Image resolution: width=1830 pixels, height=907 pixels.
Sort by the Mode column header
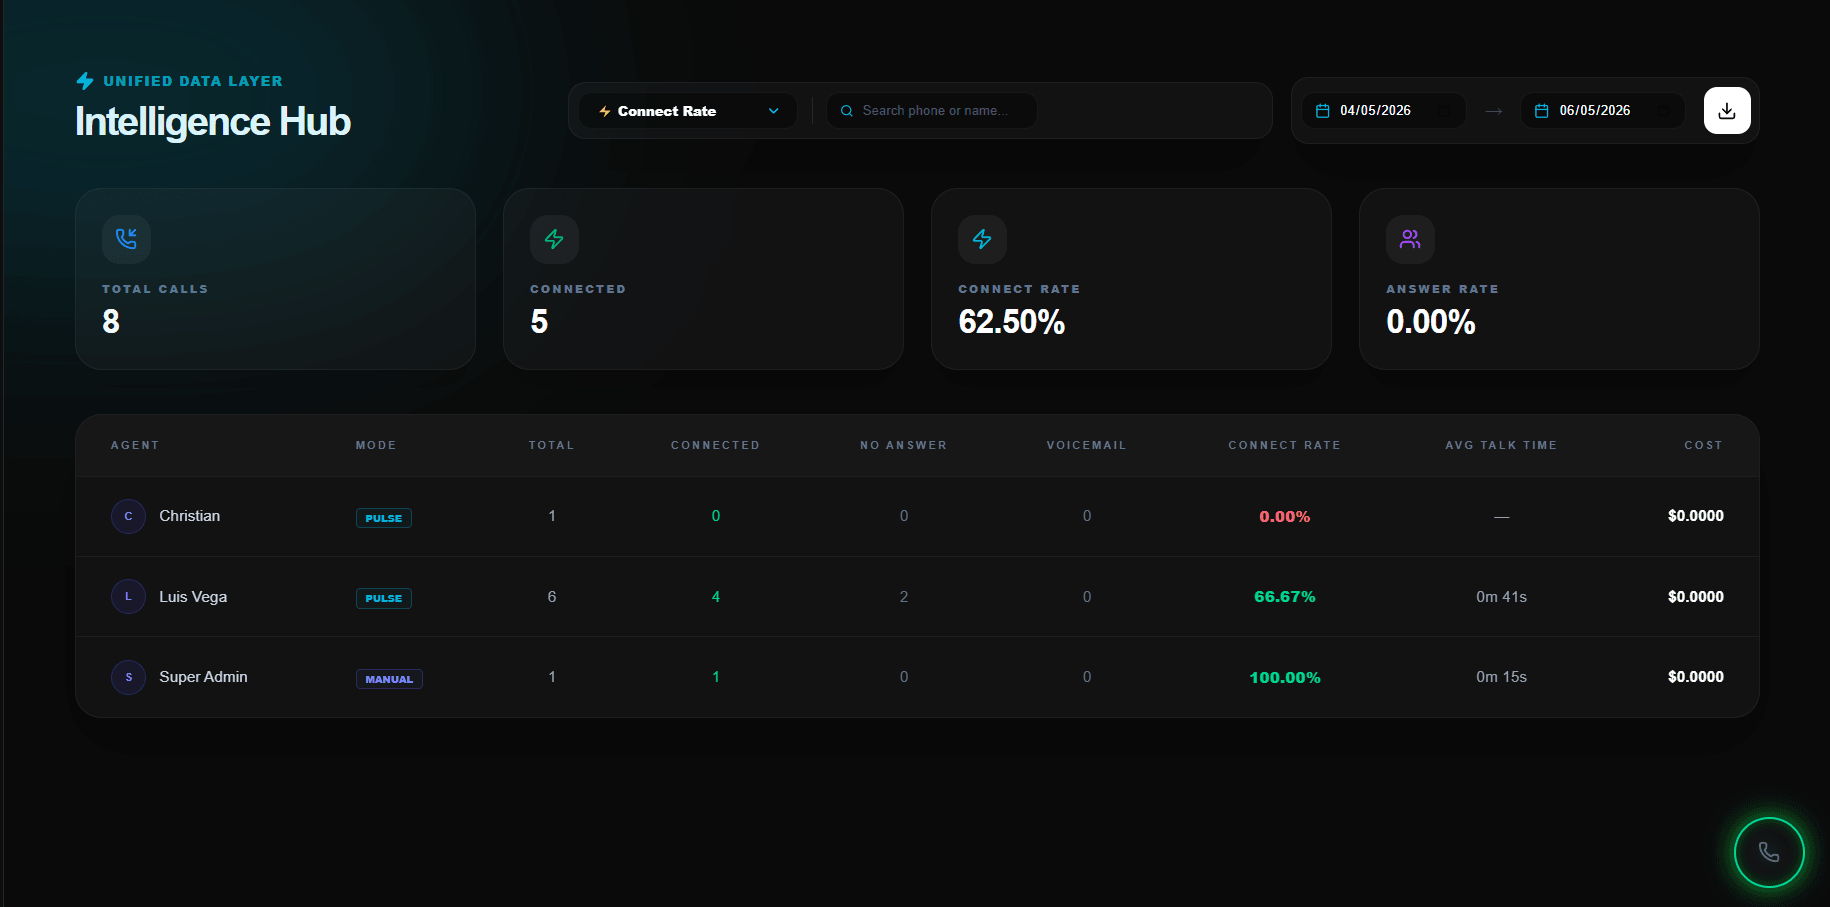376,445
